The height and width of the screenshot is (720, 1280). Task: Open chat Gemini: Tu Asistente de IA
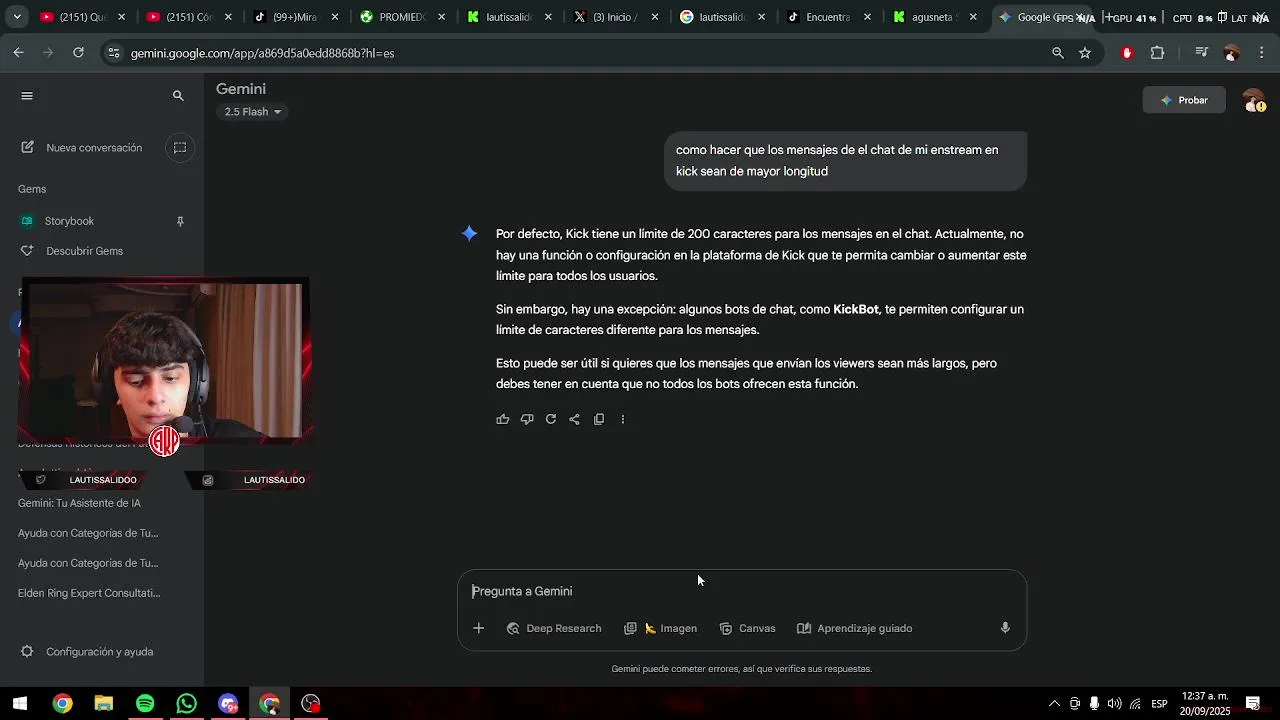tap(79, 503)
